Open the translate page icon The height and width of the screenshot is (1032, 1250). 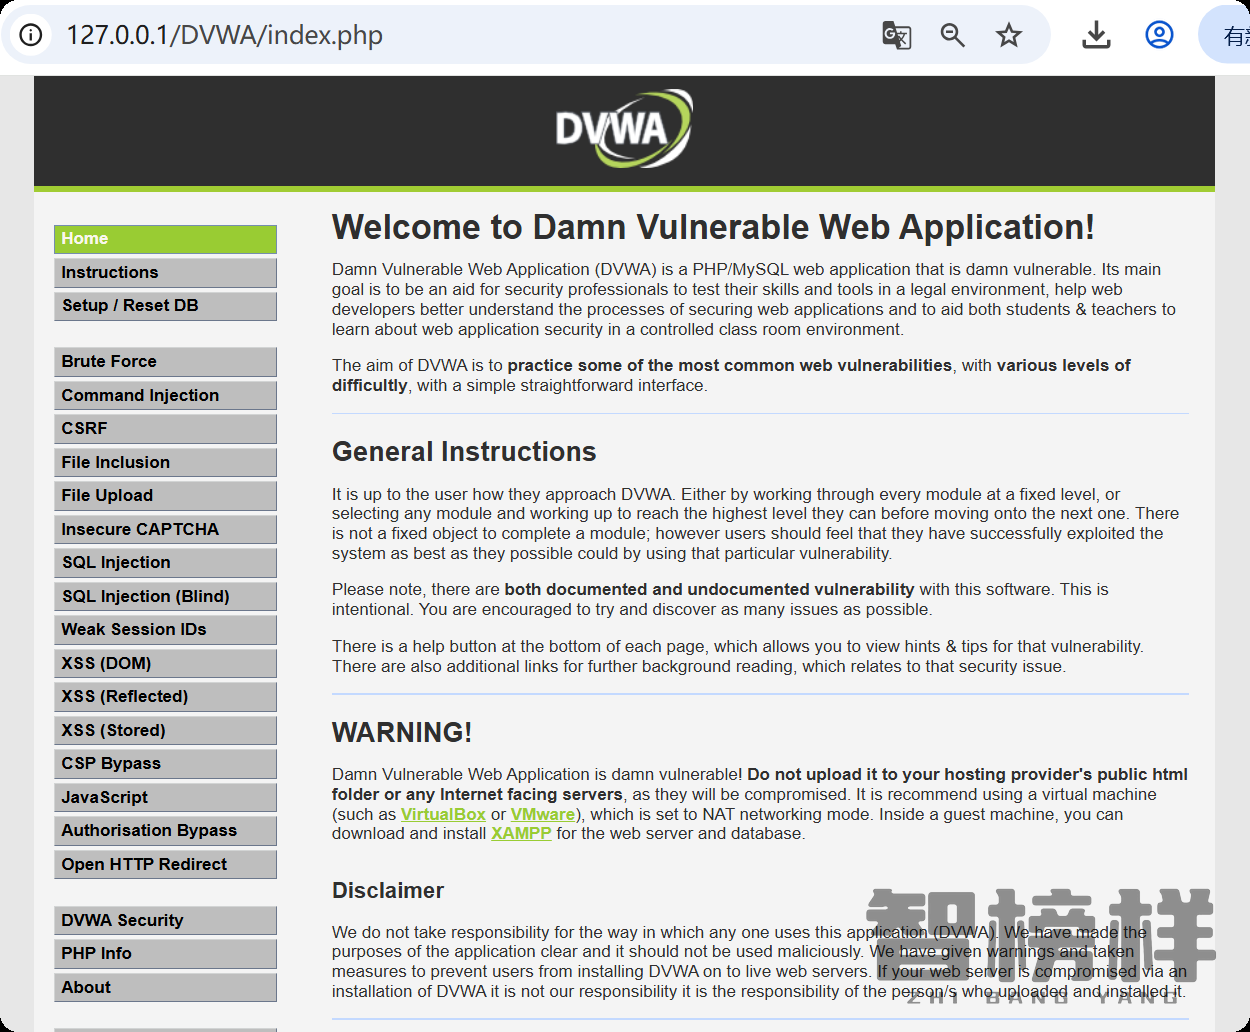coord(896,36)
